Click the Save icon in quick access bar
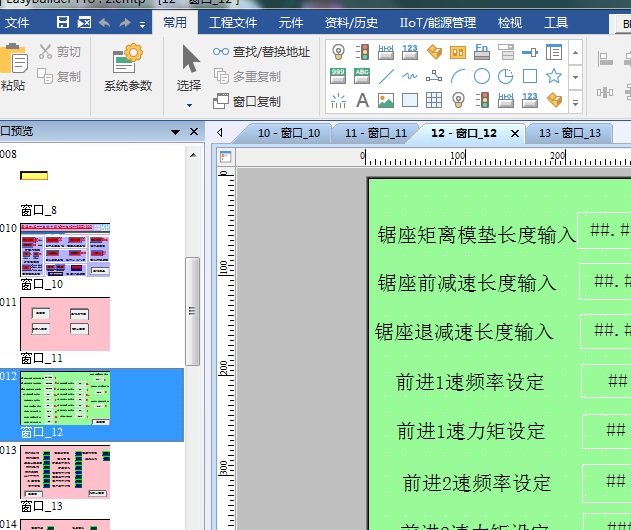The width and height of the screenshot is (631, 530). tap(63, 23)
